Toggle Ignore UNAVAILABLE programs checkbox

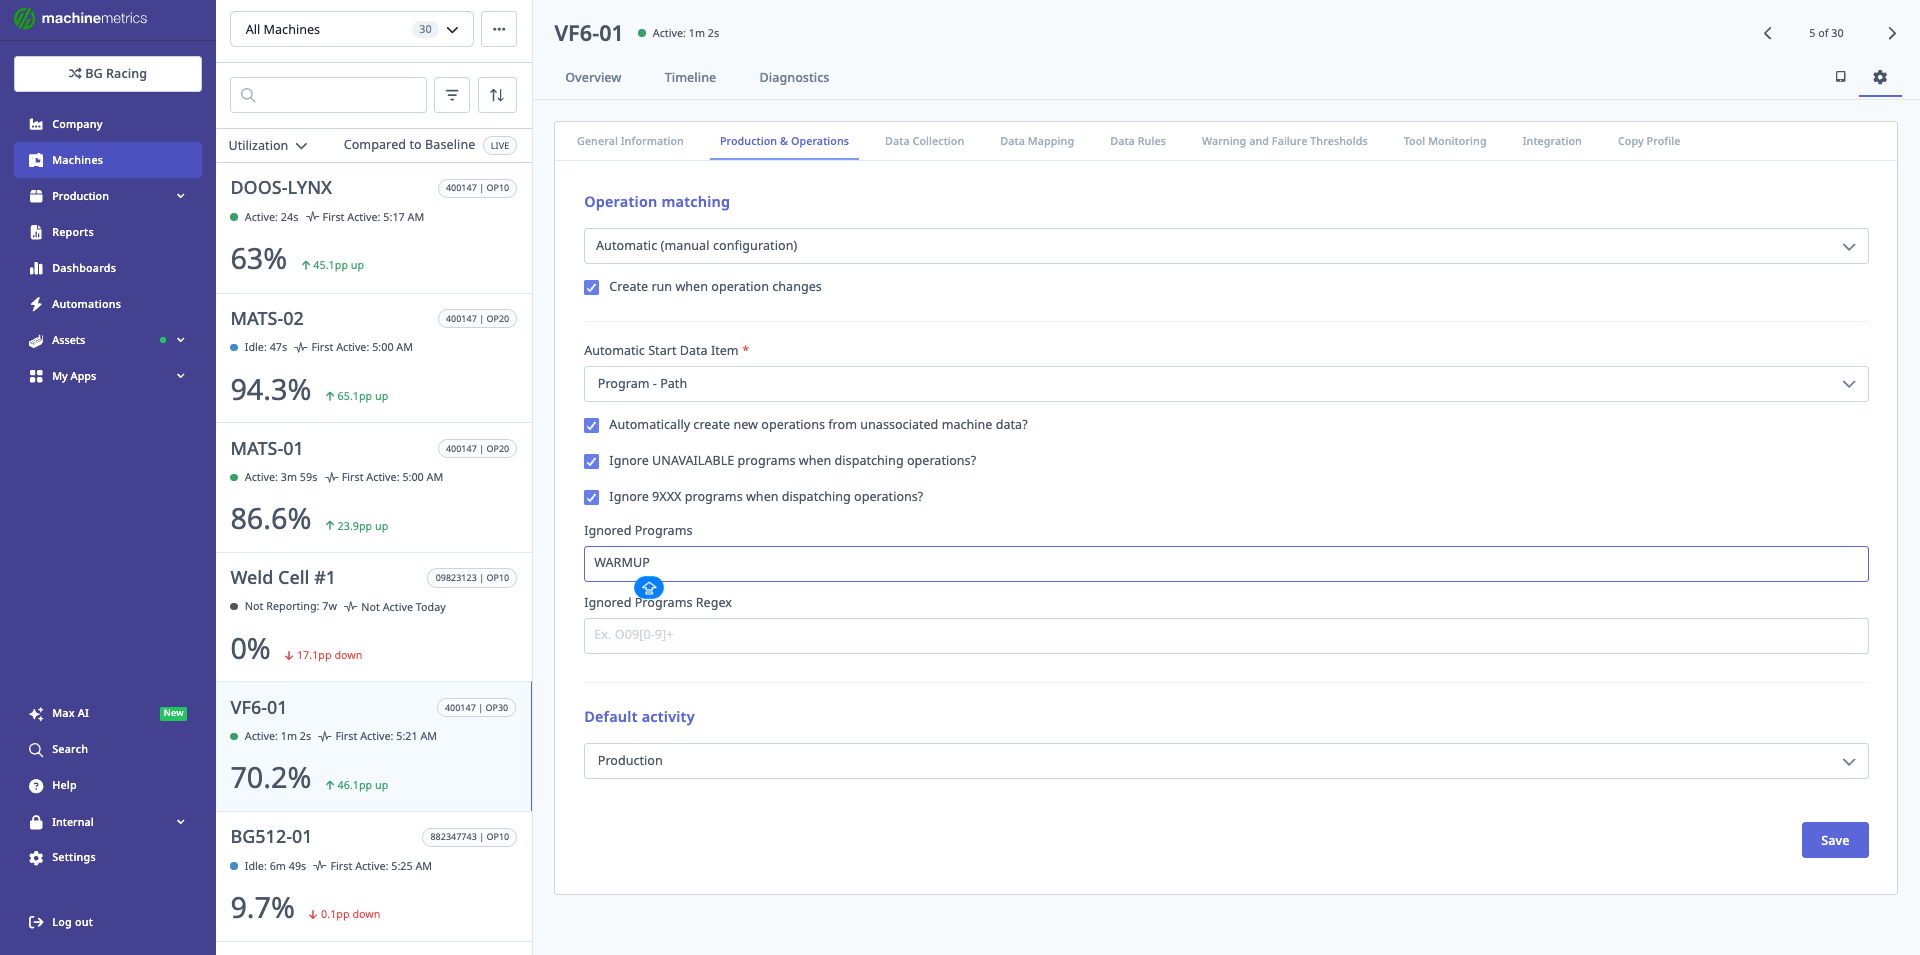coord(592,461)
